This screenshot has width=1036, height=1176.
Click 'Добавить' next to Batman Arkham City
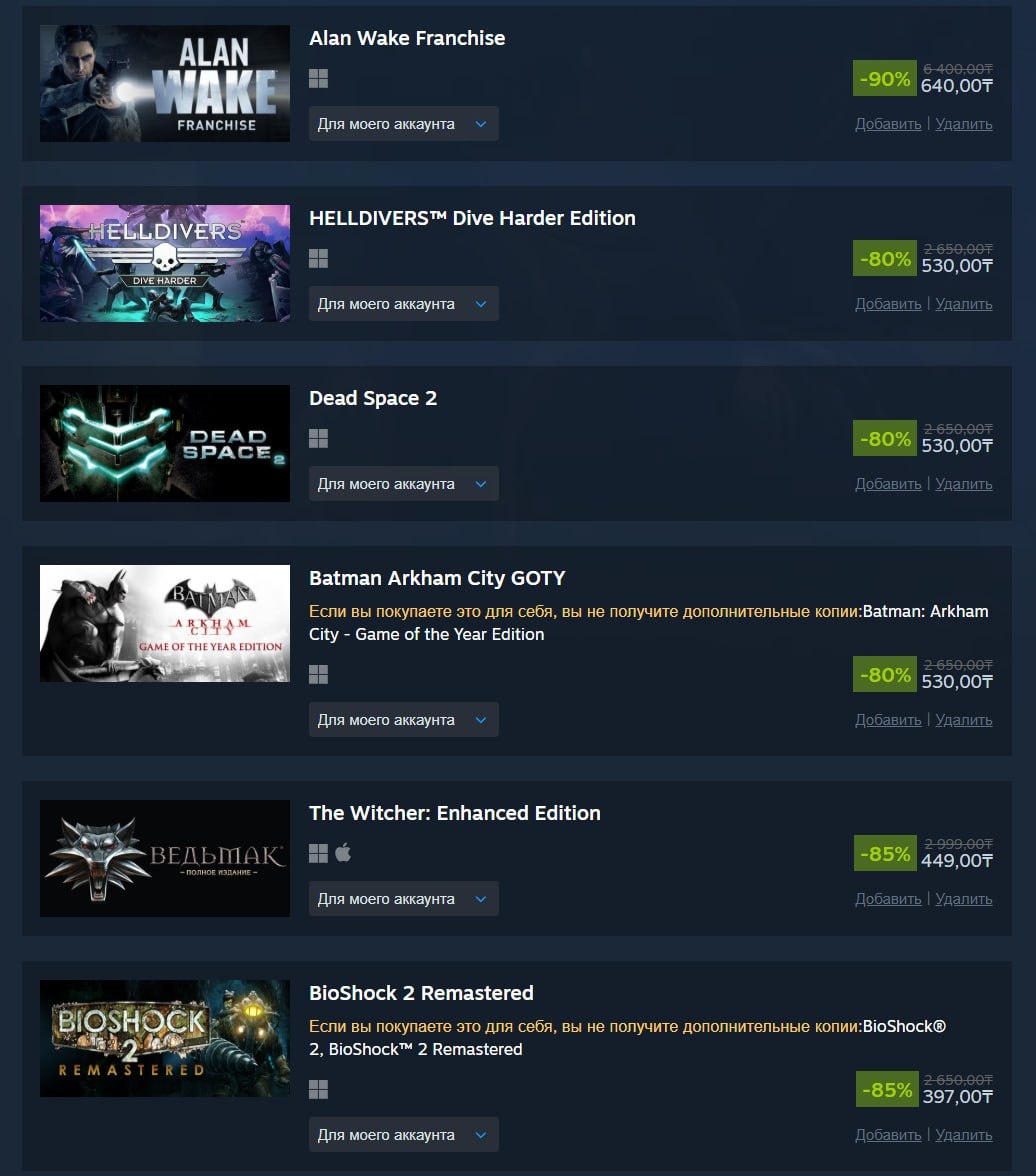click(x=888, y=719)
